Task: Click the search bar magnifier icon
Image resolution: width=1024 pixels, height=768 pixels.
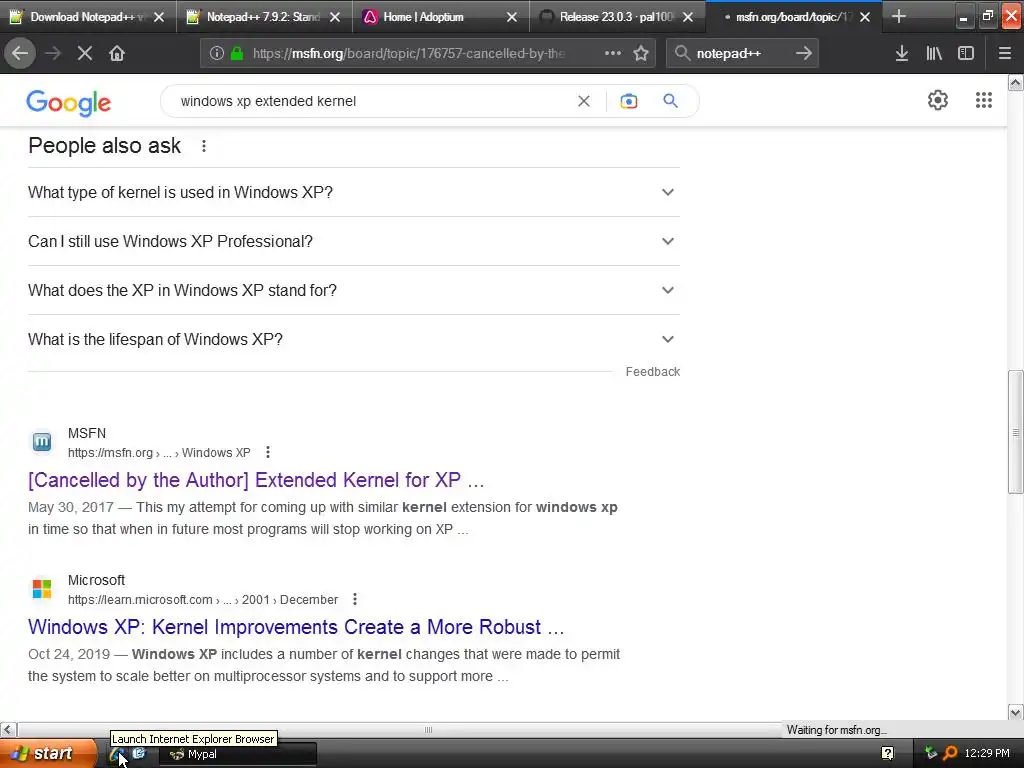Action: tap(682, 54)
